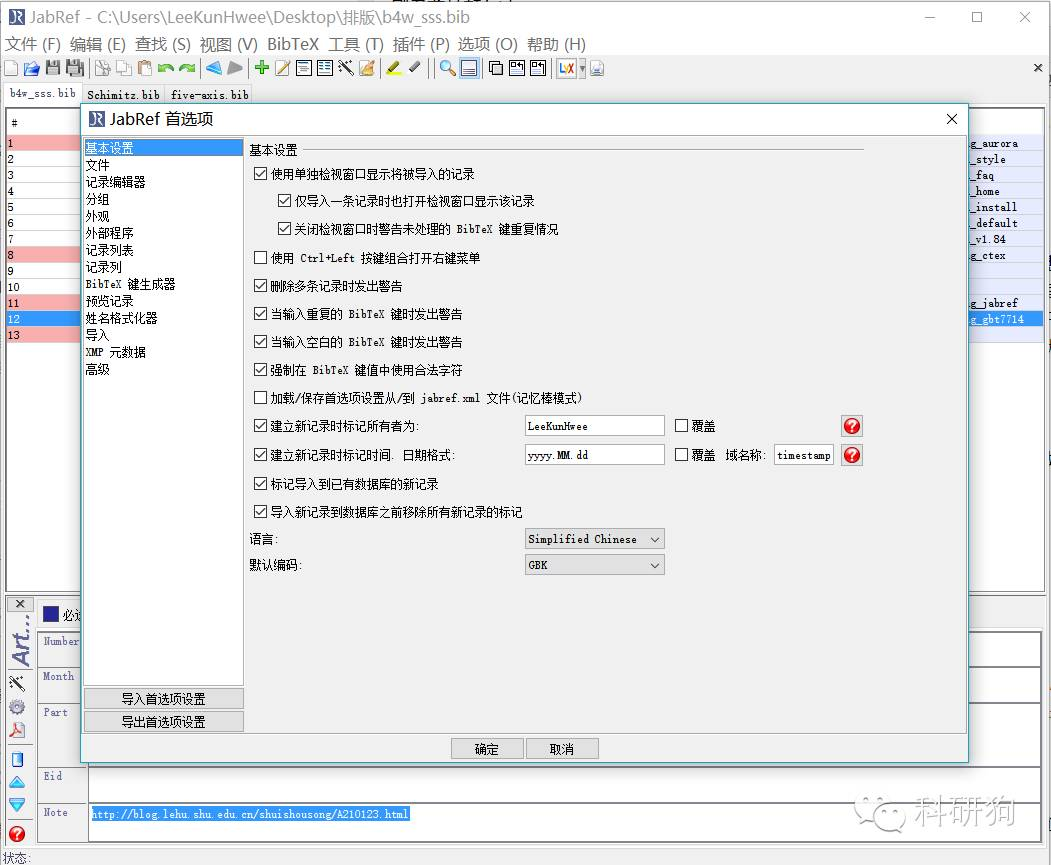The height and width of the screenshot is (865, 1051).
Task: Select 姓名格式化器 in preferences list
Action: pyautogui.click(x=121, y=318)
